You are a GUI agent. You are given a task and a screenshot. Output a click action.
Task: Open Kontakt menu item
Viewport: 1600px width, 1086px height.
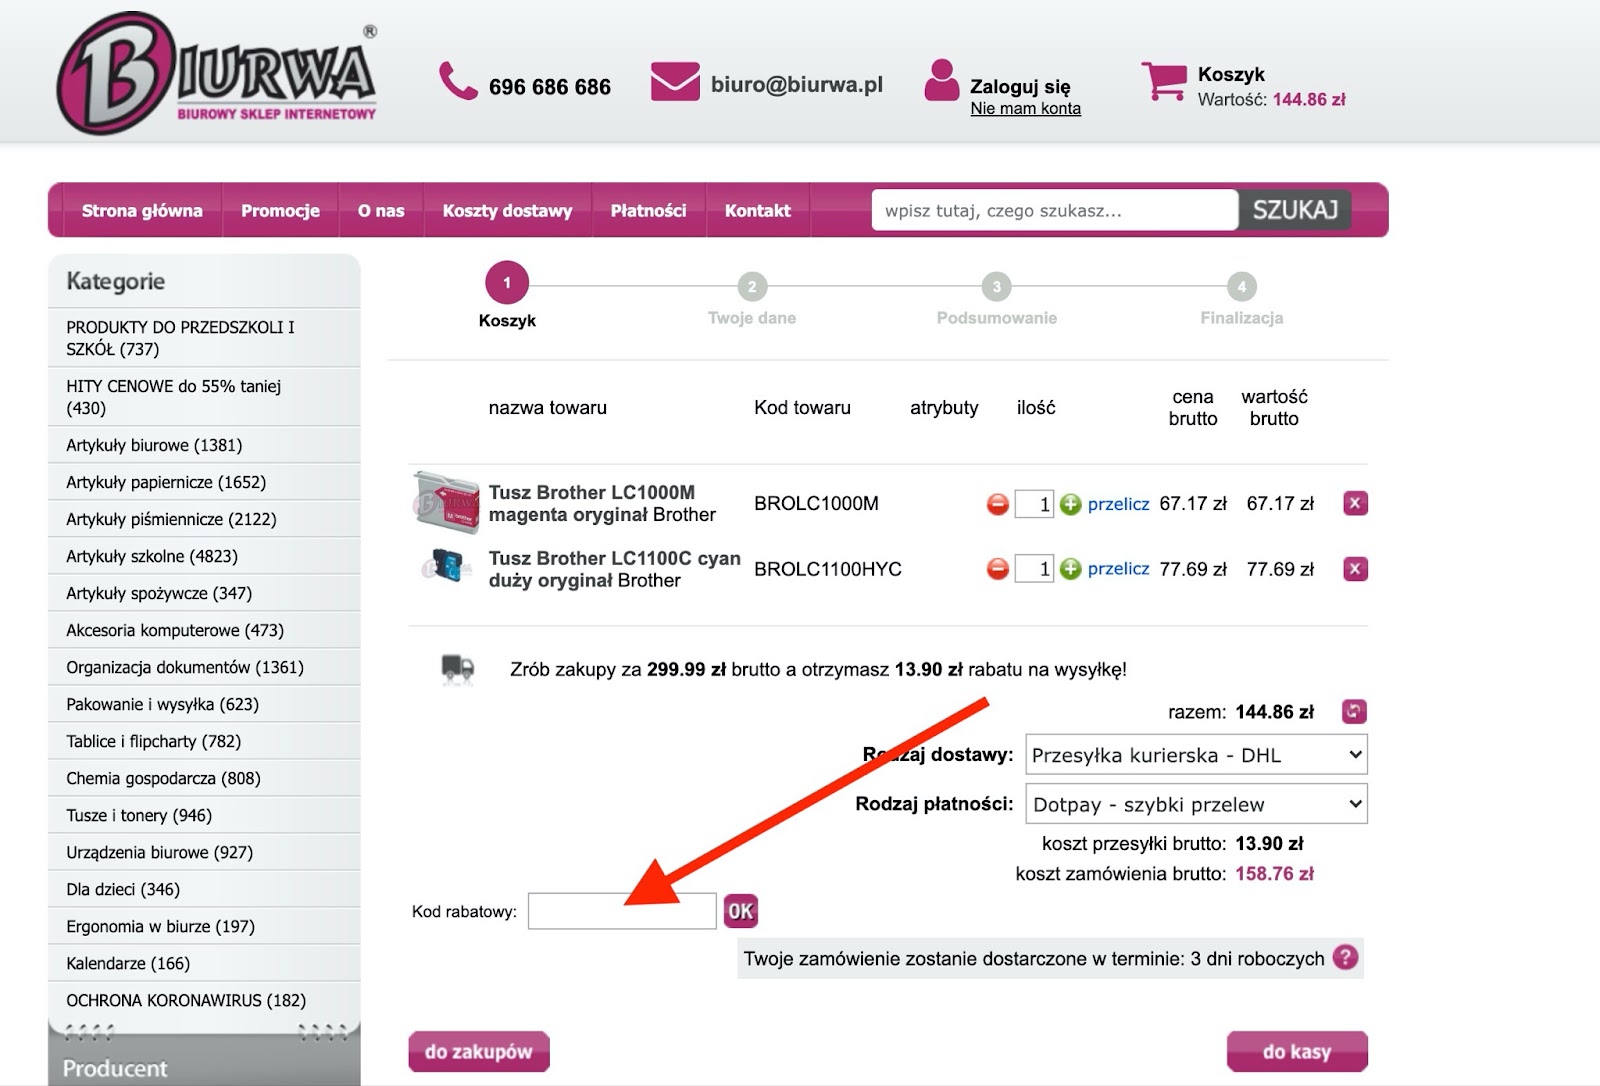(x=757, y=210)
